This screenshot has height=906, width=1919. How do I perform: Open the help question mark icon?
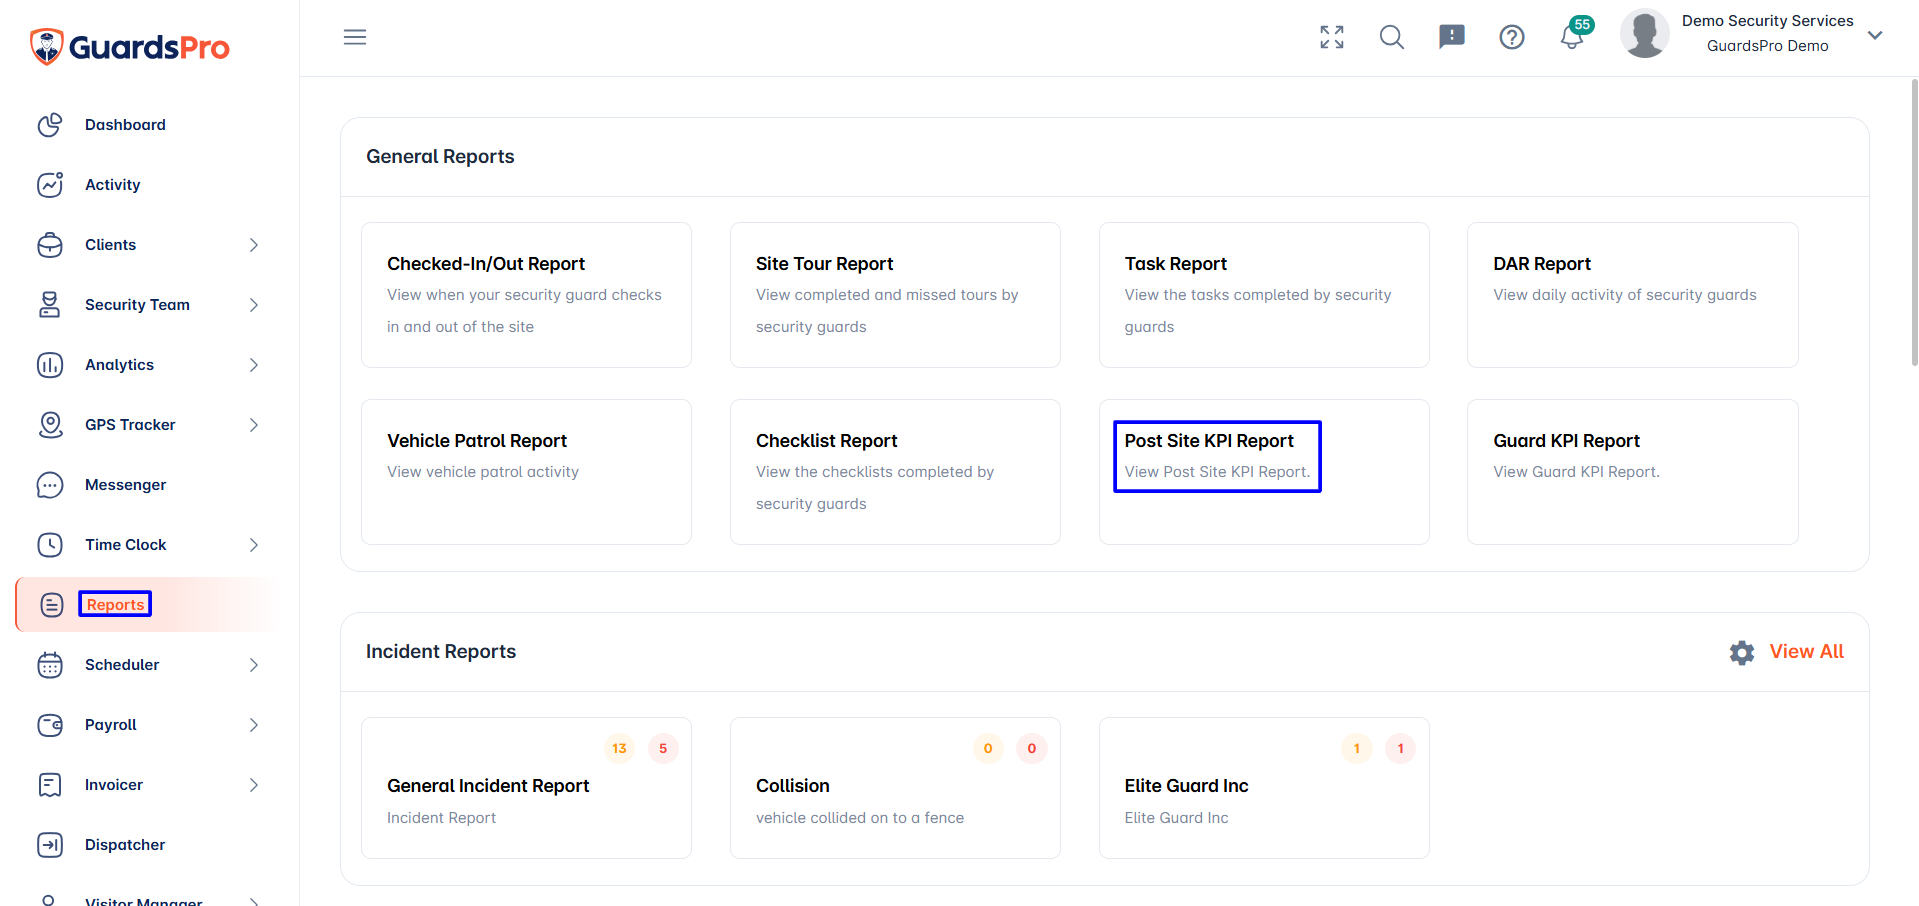click(1512, 37)
